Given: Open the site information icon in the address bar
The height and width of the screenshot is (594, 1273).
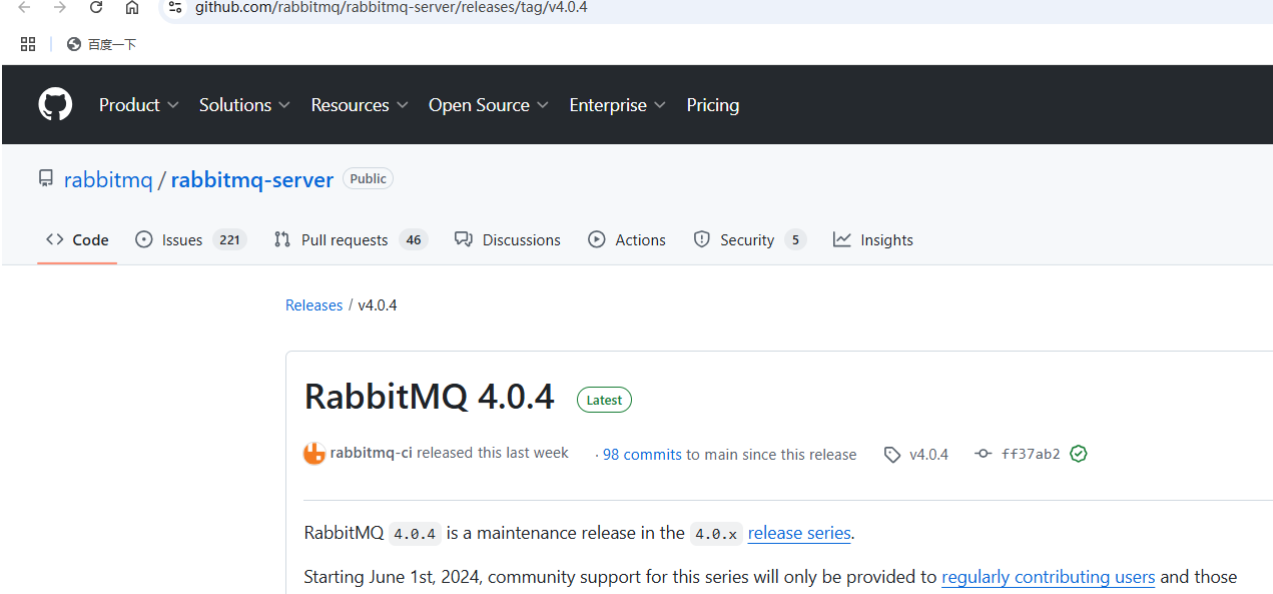Looking at the screenshot, I should click(175, 7).
